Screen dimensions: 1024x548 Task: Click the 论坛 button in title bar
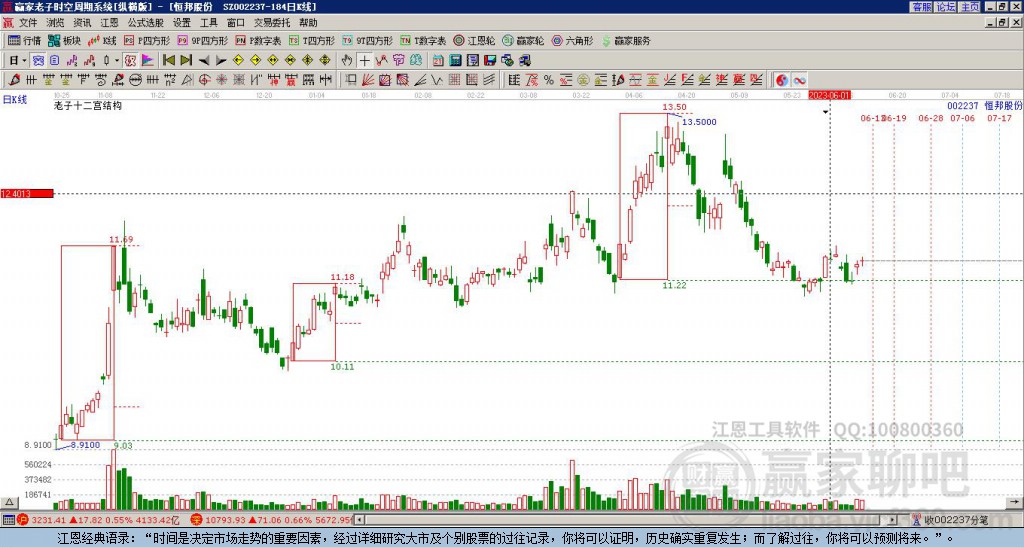[946, 7]
